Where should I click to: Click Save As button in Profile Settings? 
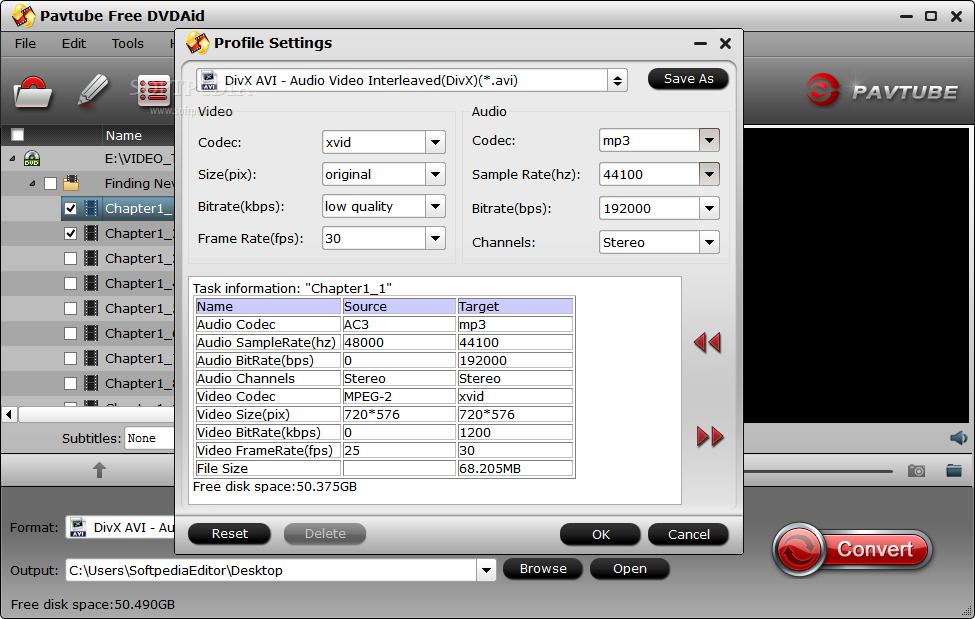688,79
